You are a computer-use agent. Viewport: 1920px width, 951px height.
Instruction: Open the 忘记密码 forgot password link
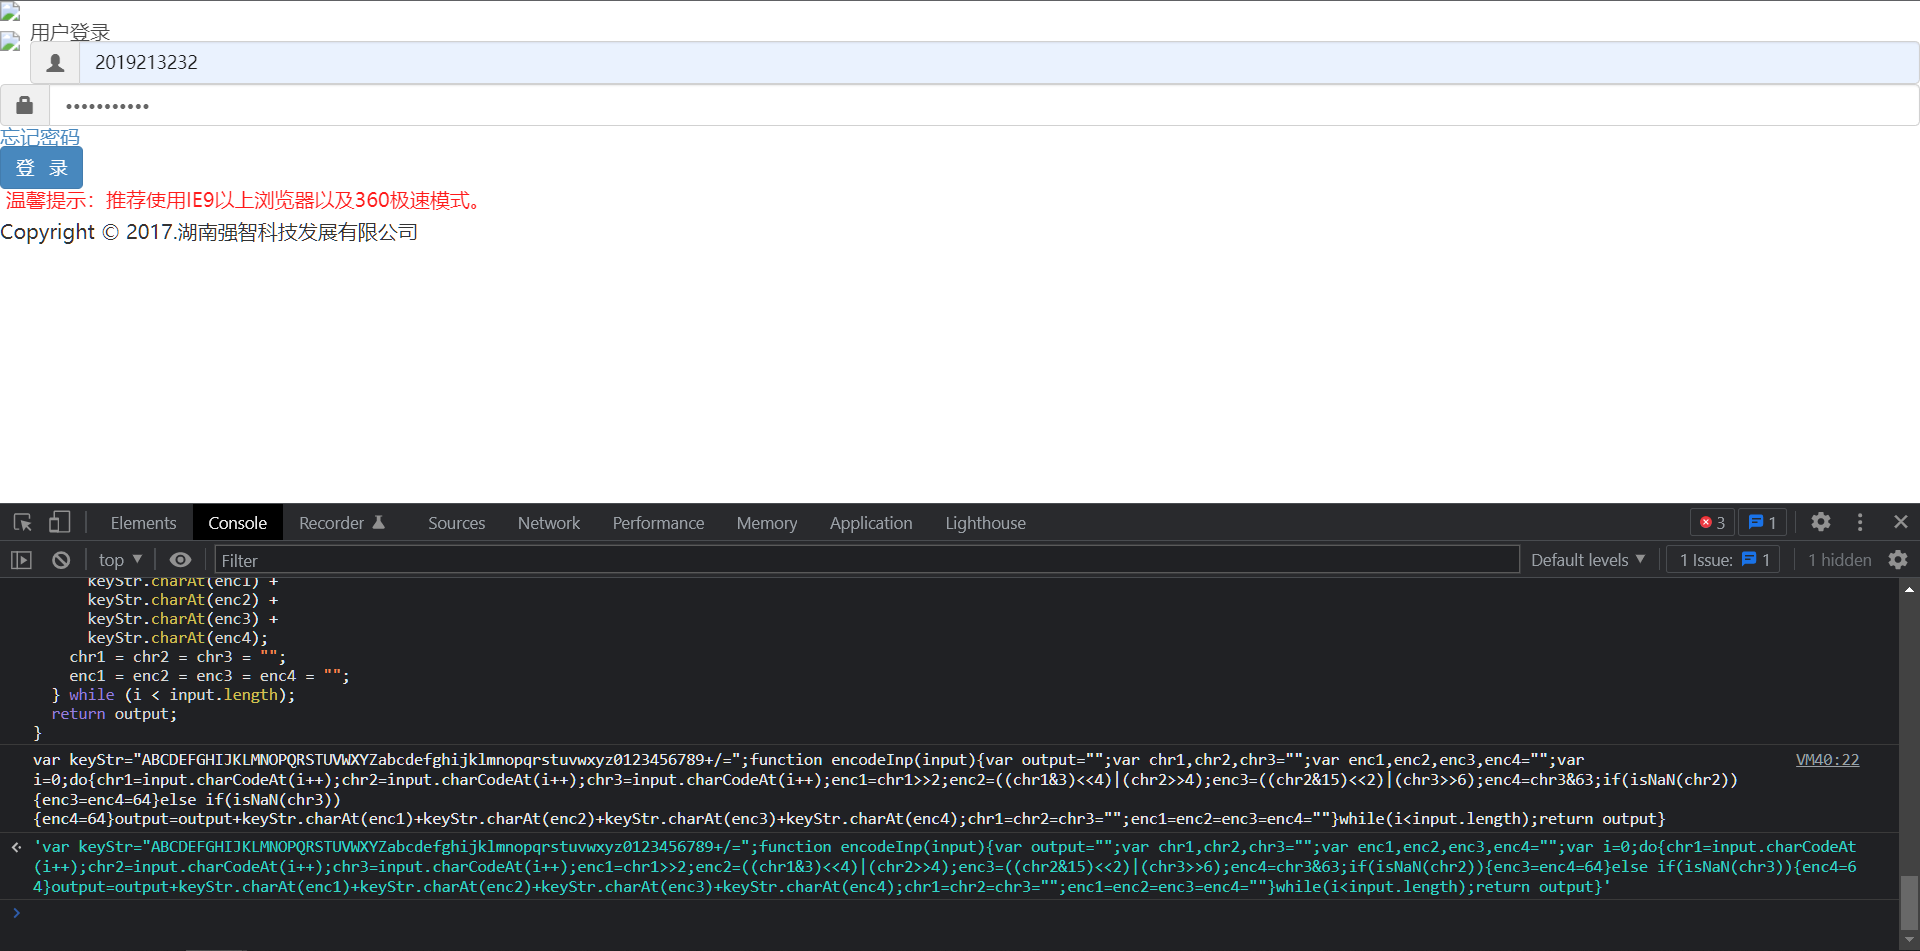tap(40, 137)
